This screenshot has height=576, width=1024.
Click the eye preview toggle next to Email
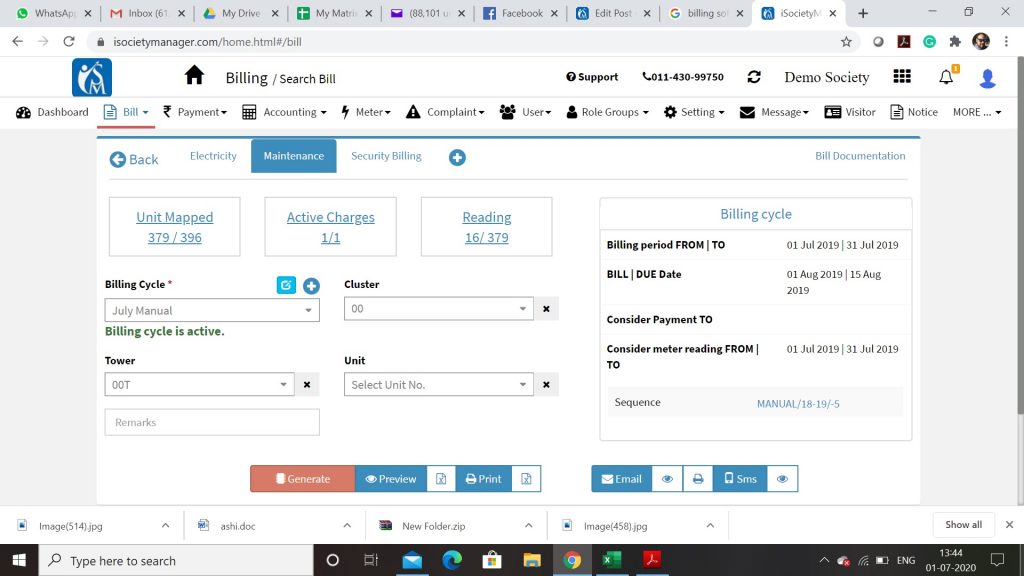coord(667,478)
